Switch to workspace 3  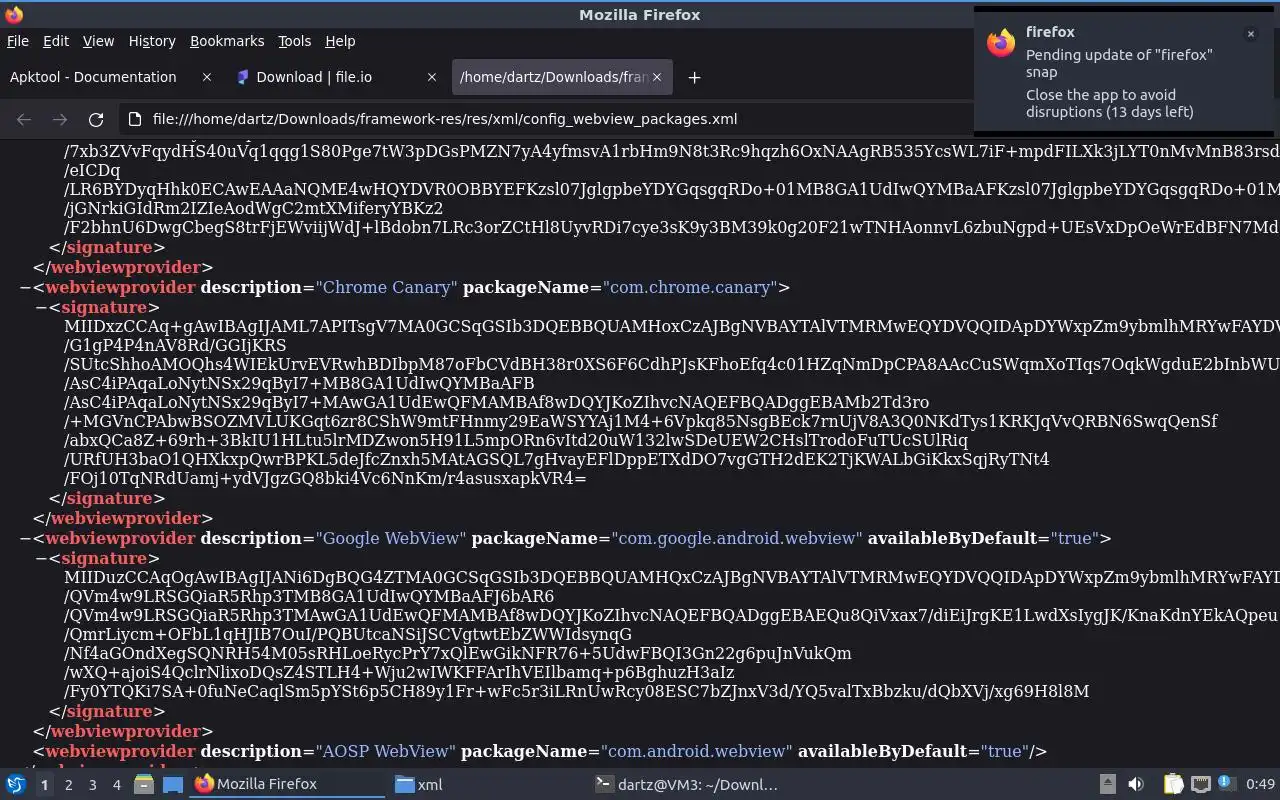pos(92,785)
